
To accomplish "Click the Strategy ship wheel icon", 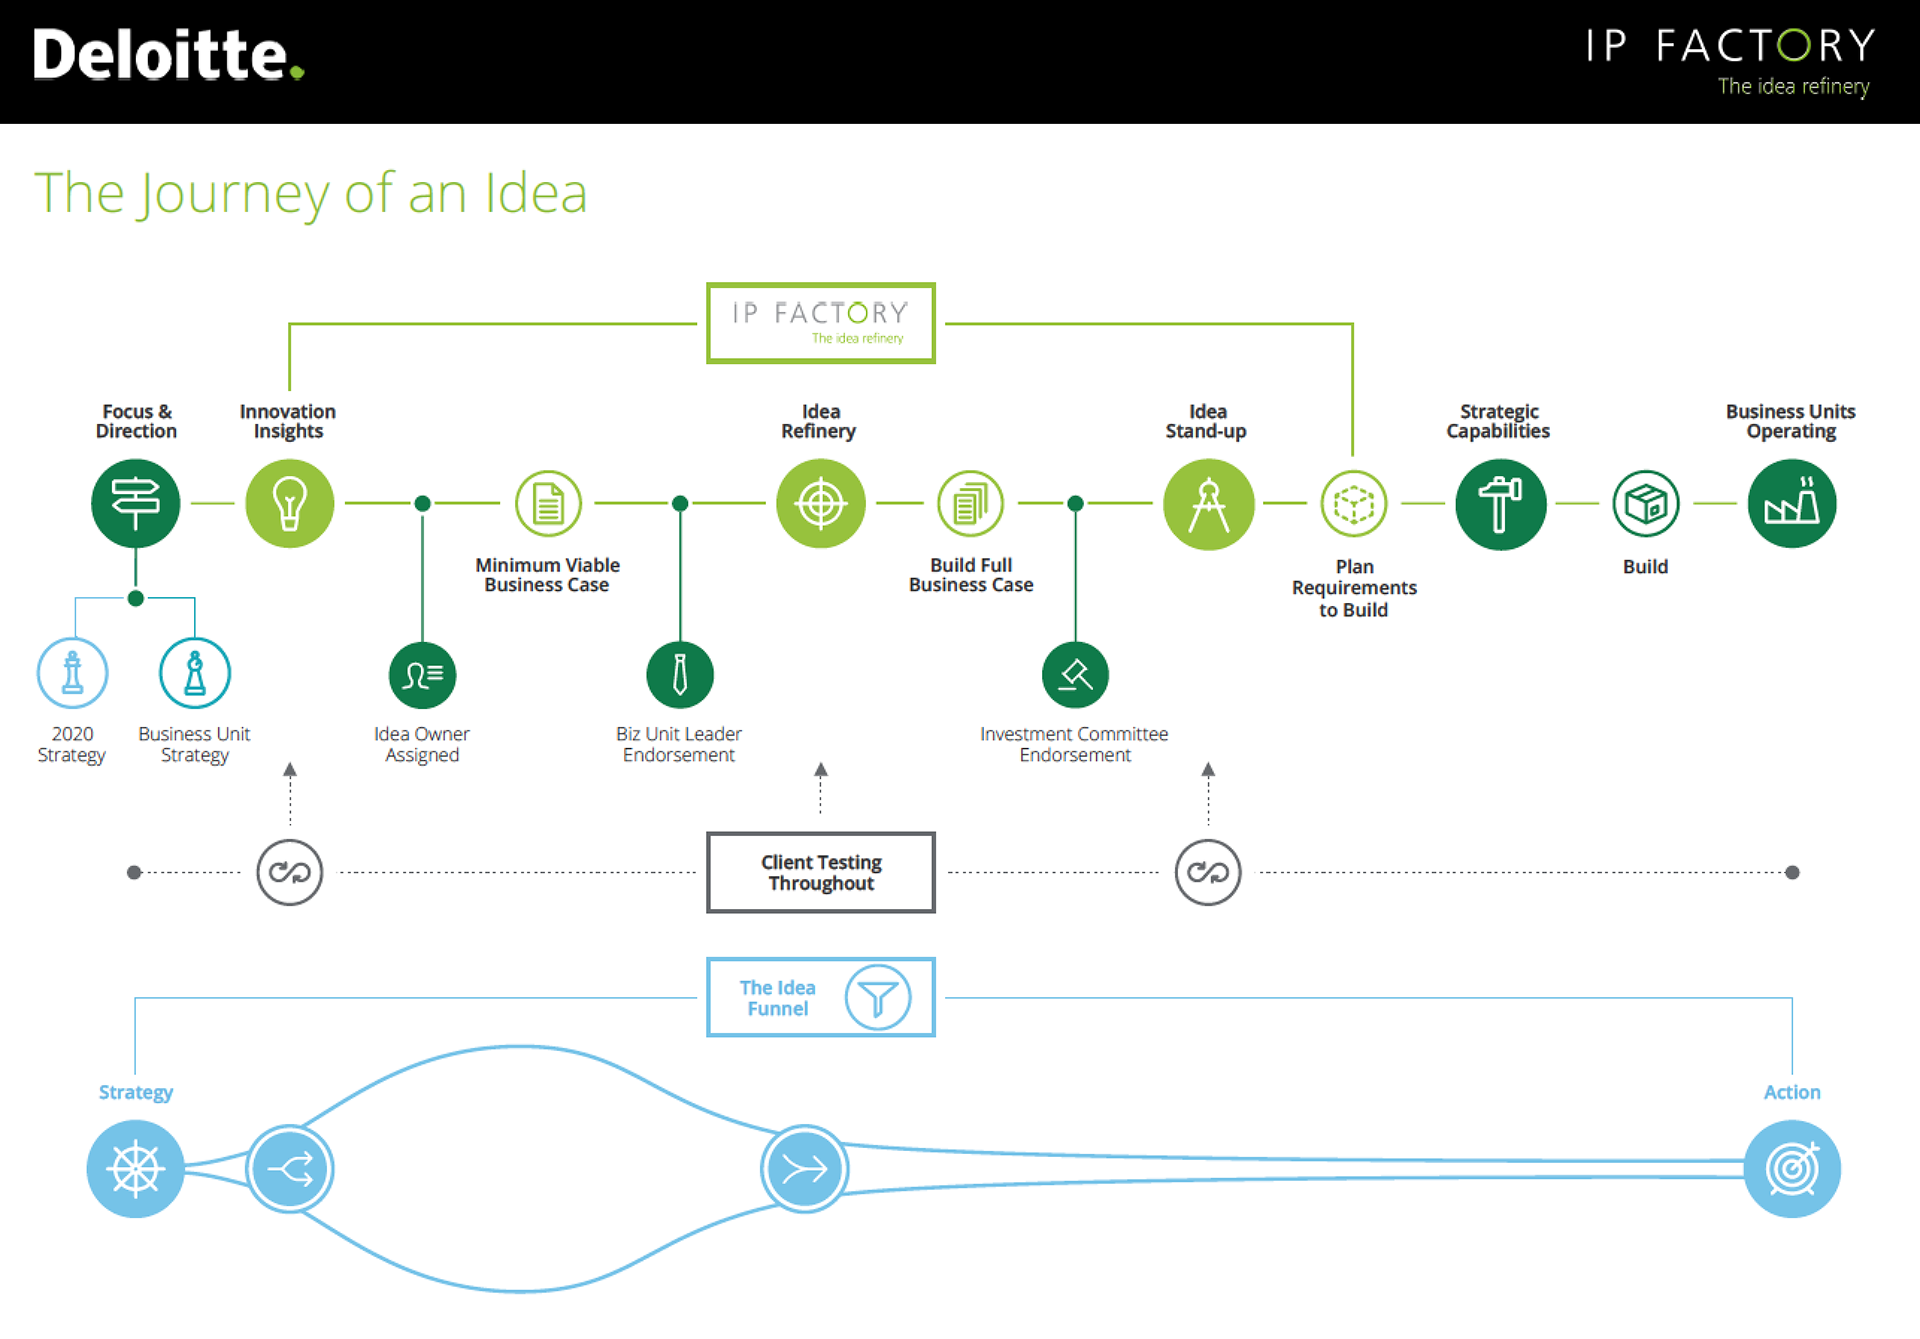I will [x=135, y=1168].
